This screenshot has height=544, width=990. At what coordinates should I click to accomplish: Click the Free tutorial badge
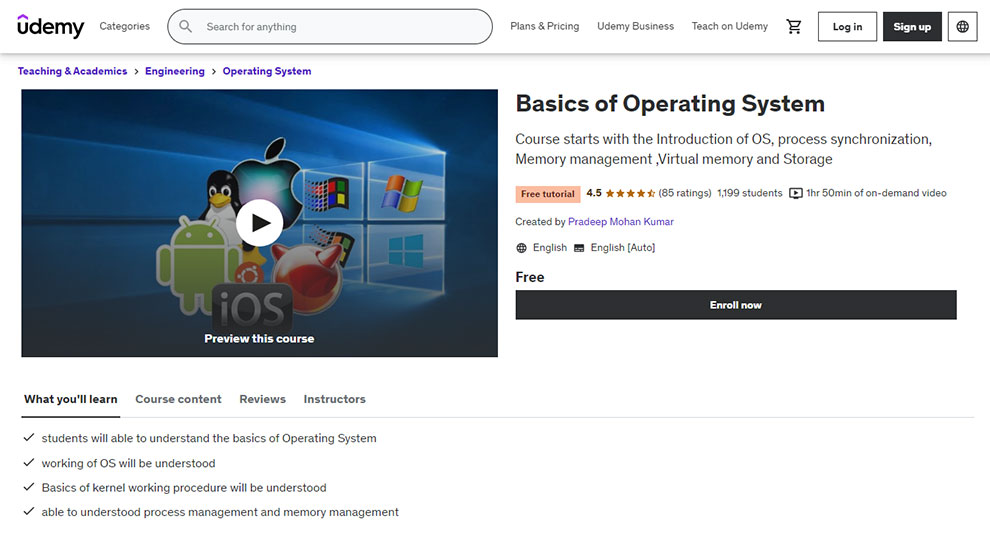coord(548,194)
